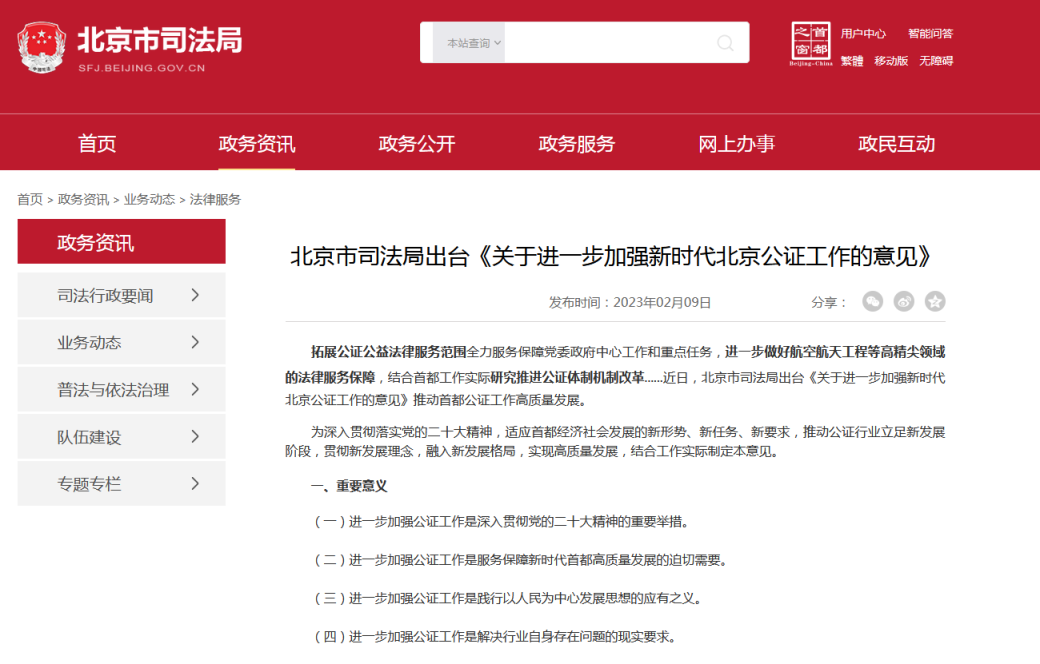Click the SFJ.BEIJING.GOV.CN domain text
The height and width of the screenshot is (664, 1040).
[141, 68]
